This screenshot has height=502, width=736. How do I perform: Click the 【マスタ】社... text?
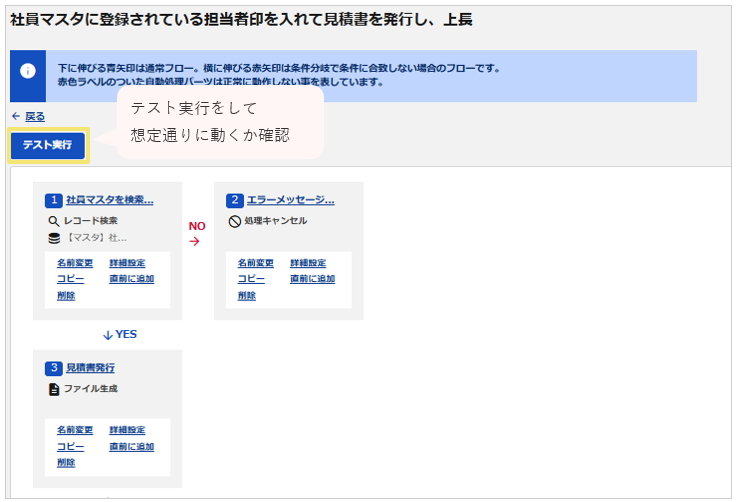coord(96,238)
